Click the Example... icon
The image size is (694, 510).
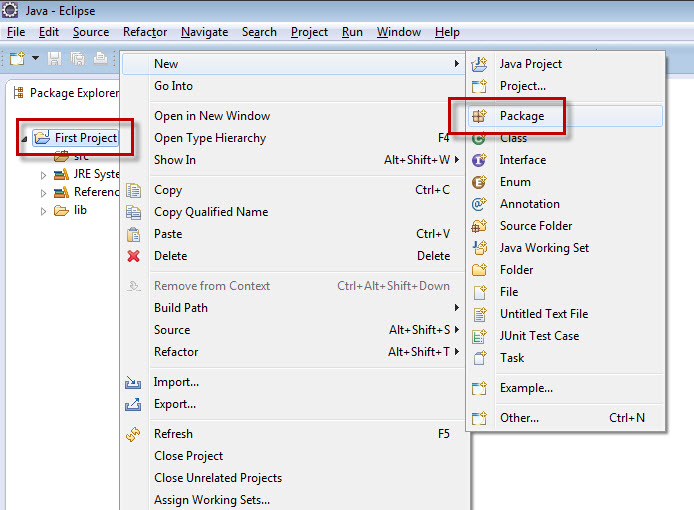(479, 388)
